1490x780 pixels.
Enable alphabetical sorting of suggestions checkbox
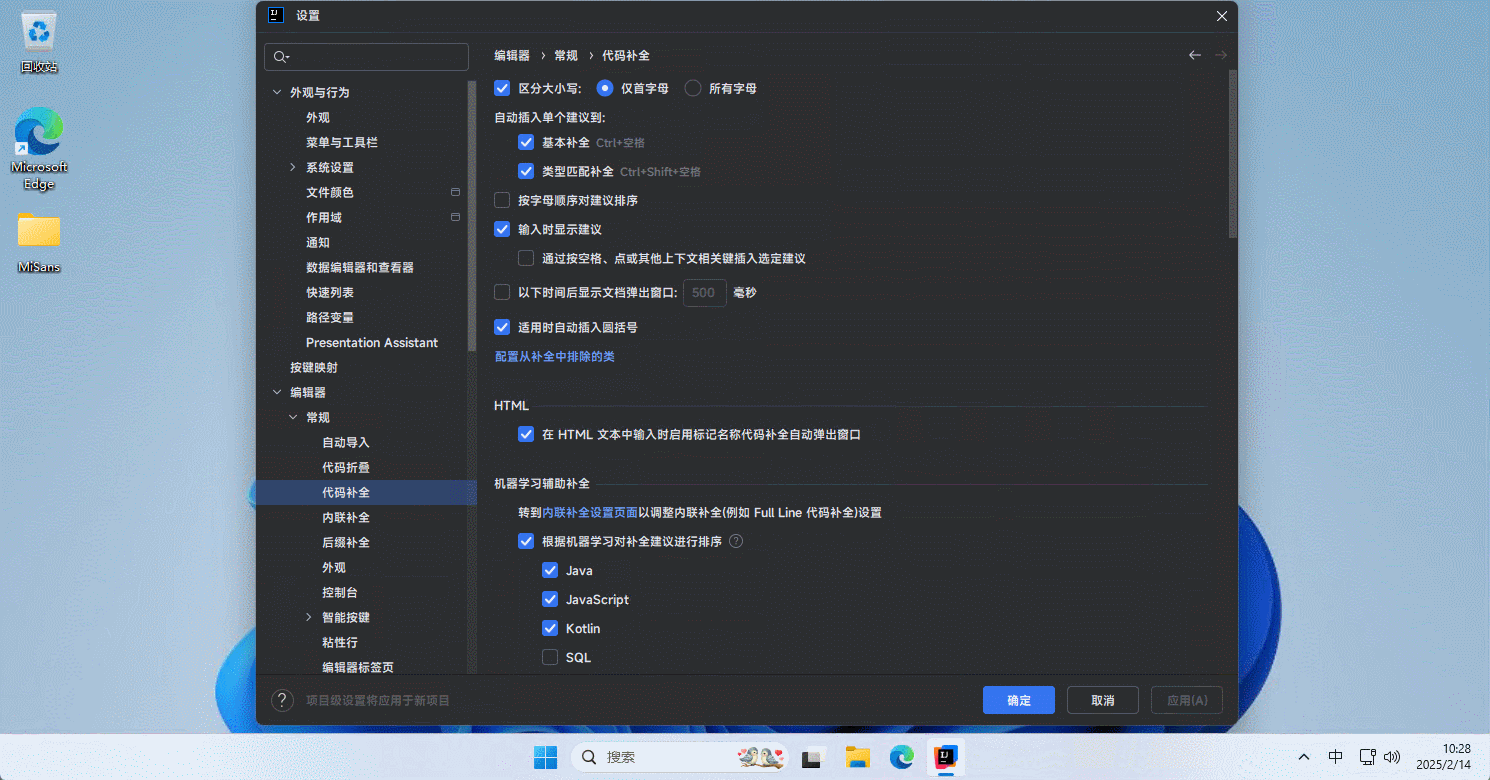(503, 201)
